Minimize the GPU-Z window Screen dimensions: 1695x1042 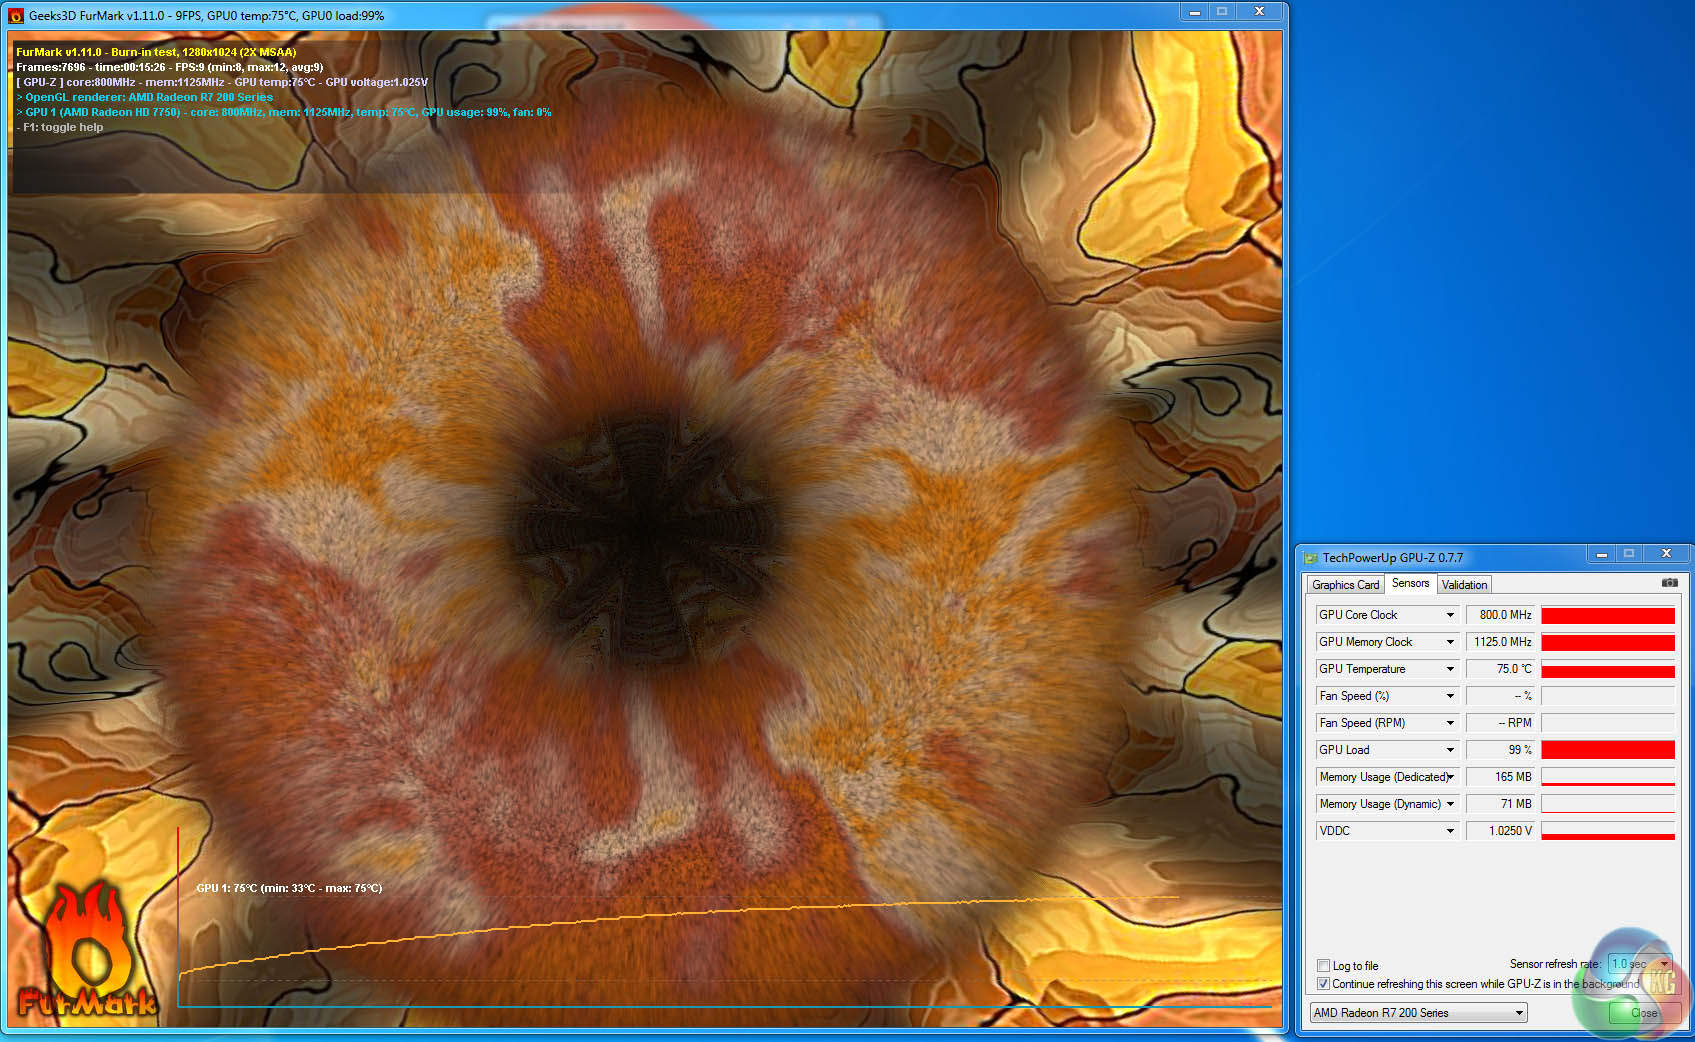pyautogui.click(x=1601, y=554)
